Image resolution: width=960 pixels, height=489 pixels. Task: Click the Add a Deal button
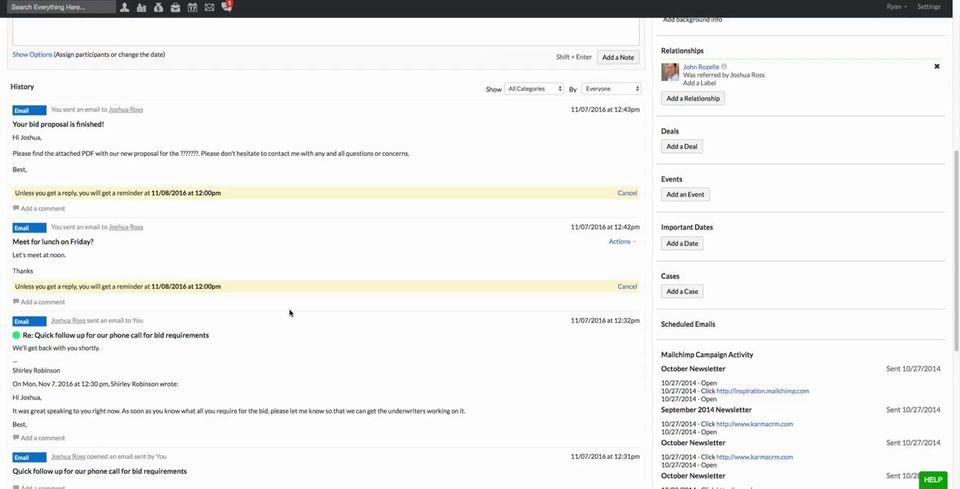tap(682, 147)
